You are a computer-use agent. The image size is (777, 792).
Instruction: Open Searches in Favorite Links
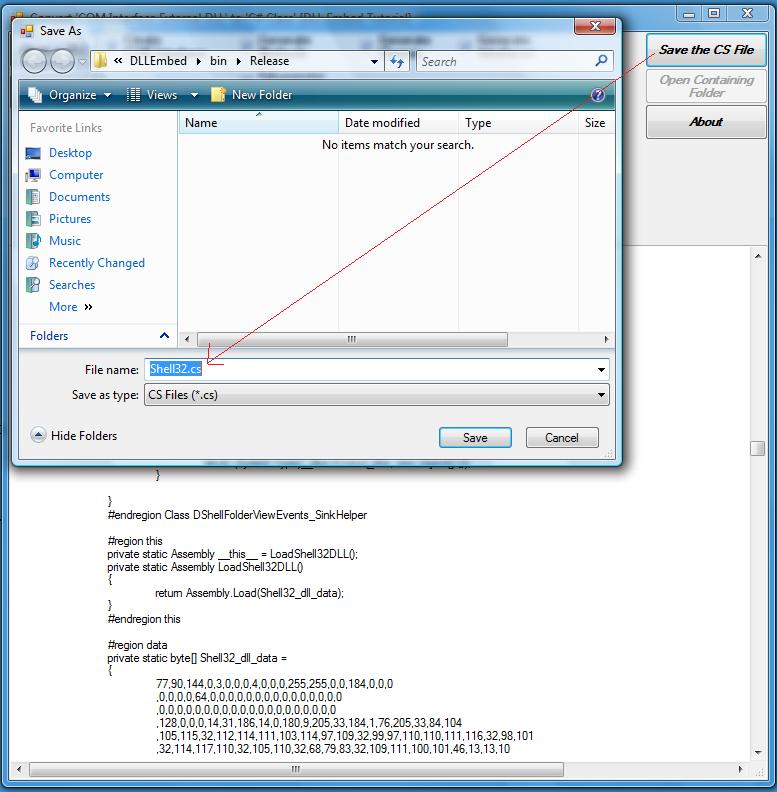coord(72,285)
